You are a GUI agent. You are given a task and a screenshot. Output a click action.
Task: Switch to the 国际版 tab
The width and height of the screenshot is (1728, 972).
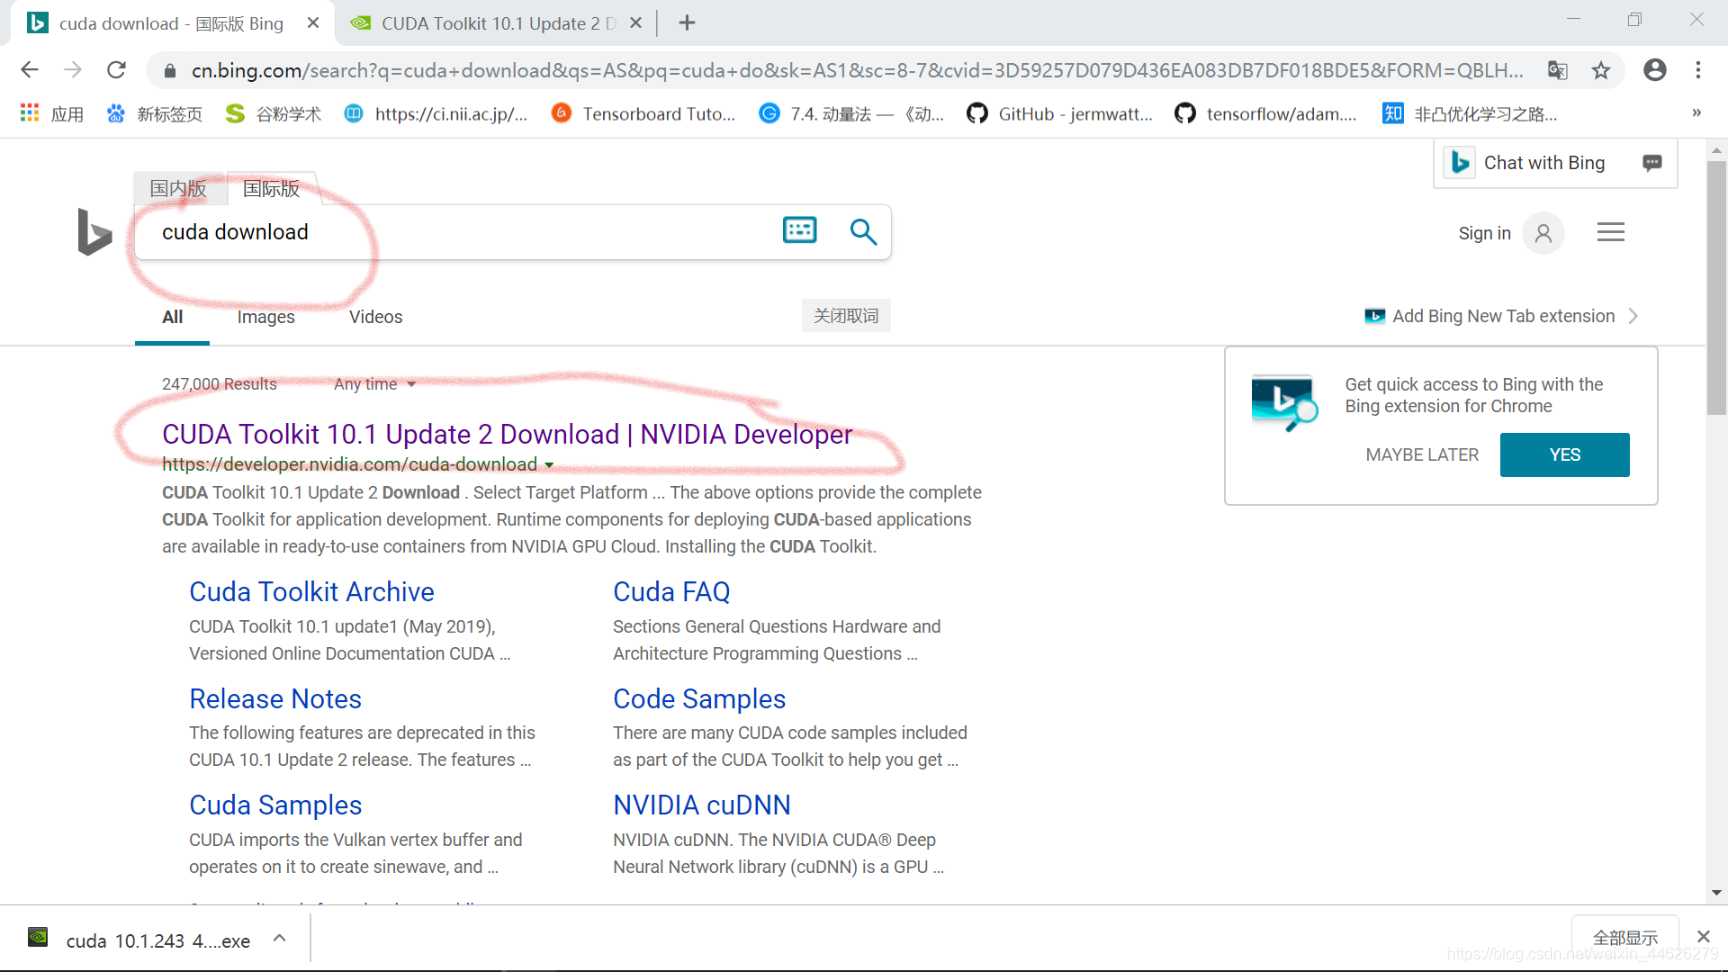[271, 188]
